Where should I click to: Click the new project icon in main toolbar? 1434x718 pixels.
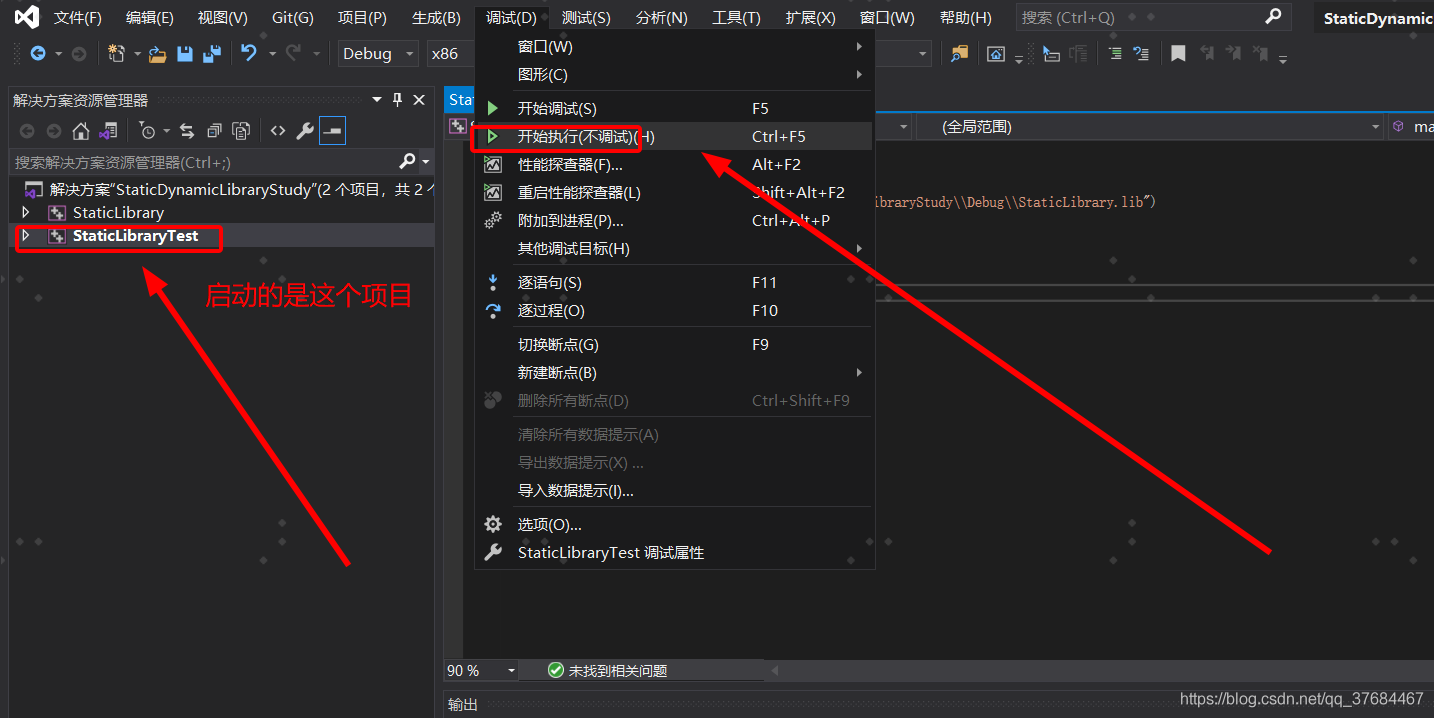coord(116,54)
